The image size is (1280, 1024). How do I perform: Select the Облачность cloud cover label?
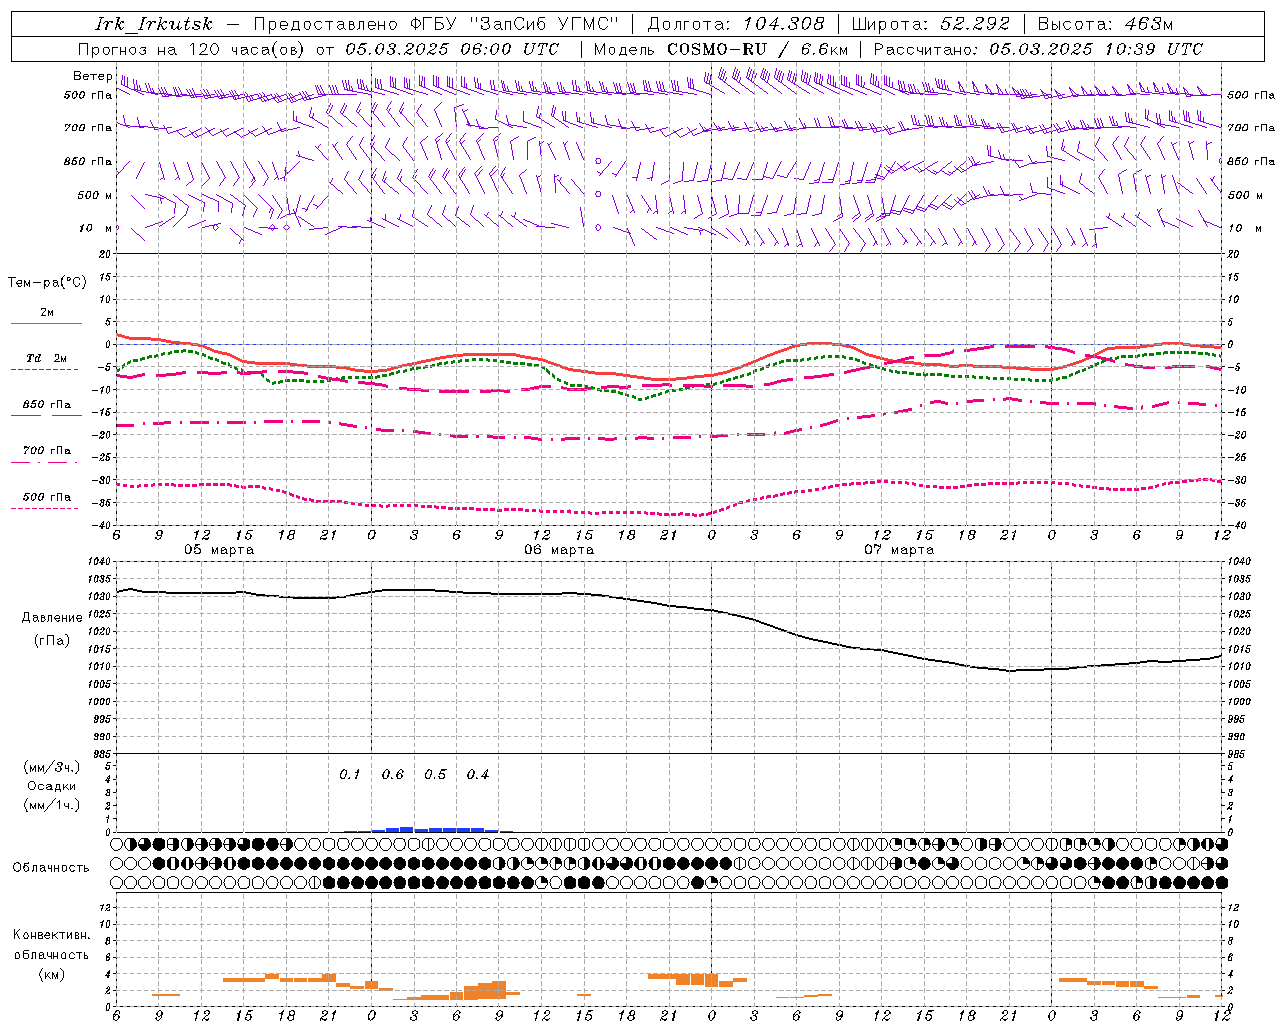[x=51, y=867]
